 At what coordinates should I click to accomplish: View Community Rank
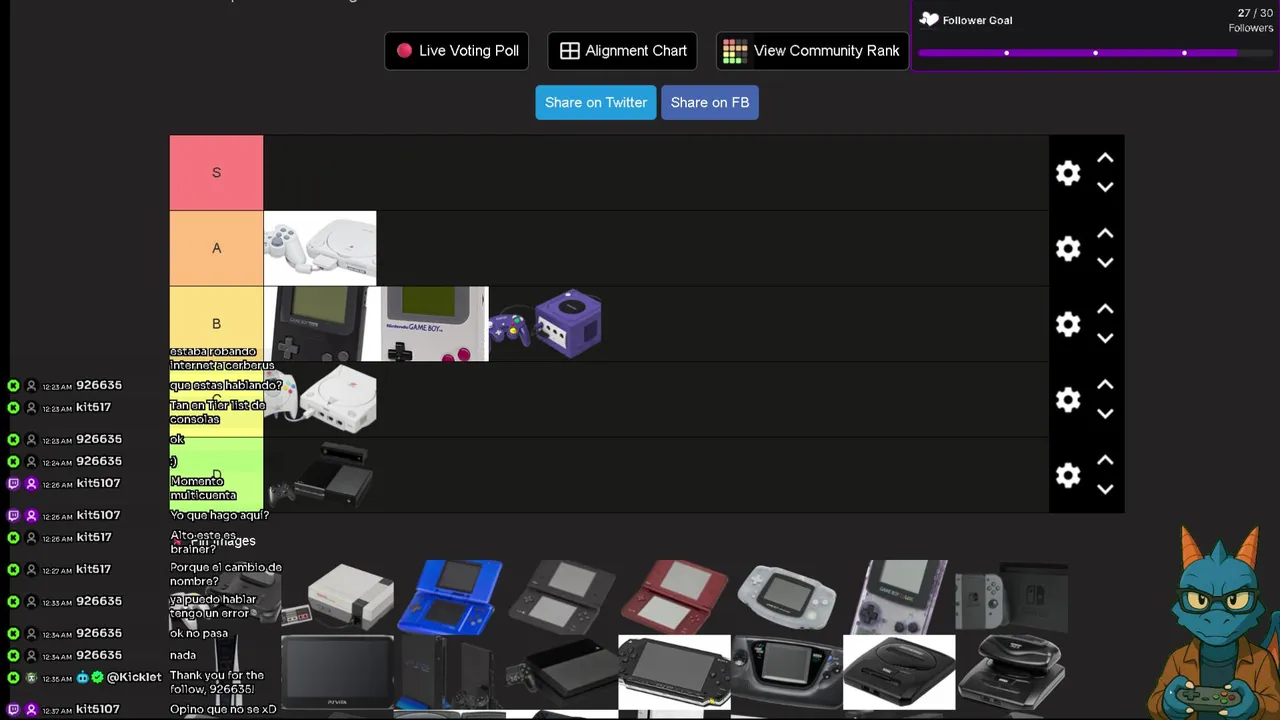(812, 51)
